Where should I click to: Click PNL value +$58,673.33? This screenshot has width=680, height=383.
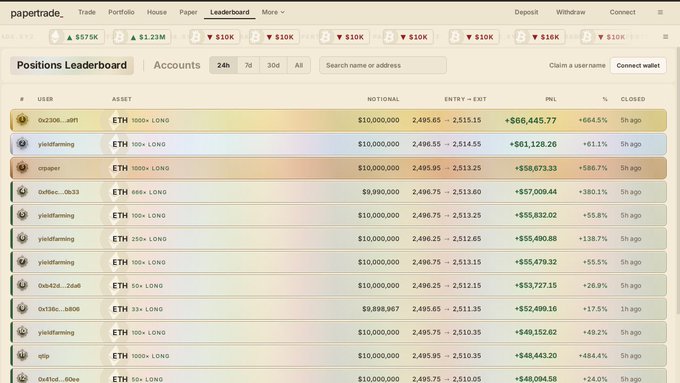click(x=536, y=168)
